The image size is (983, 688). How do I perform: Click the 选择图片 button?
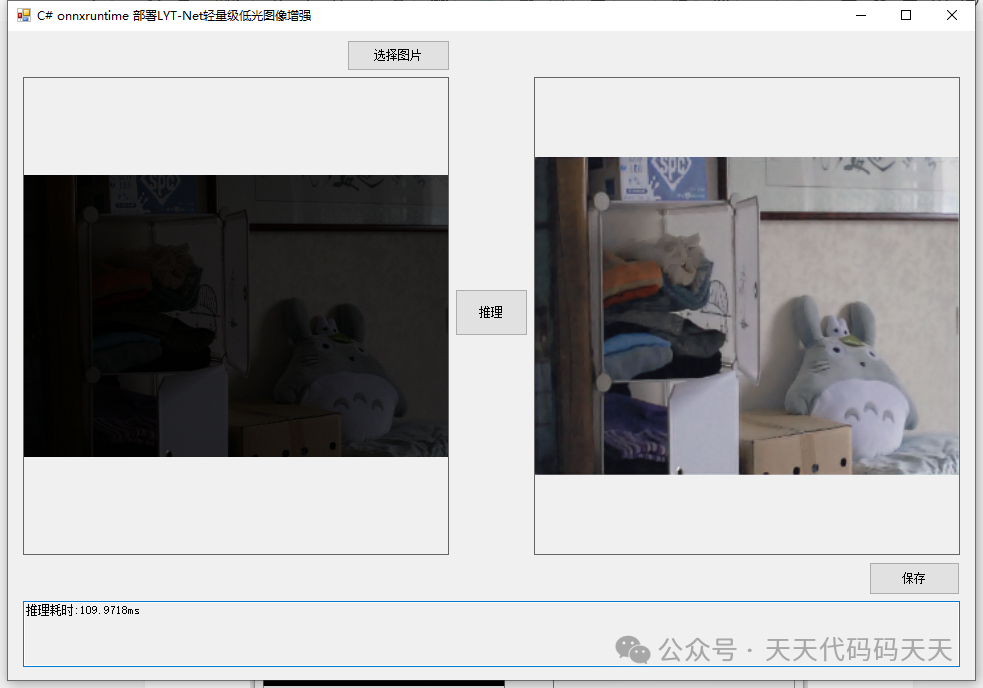(x=398, y=55)
